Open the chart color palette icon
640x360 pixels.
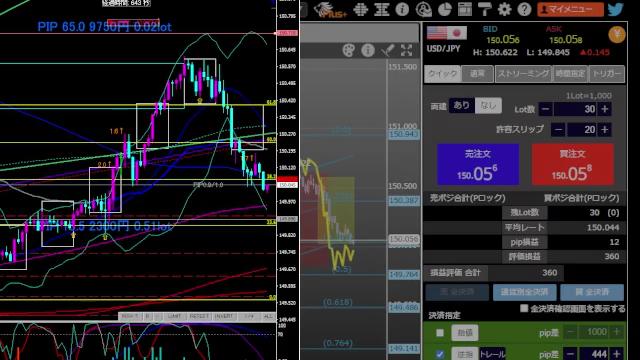point(348,50)
